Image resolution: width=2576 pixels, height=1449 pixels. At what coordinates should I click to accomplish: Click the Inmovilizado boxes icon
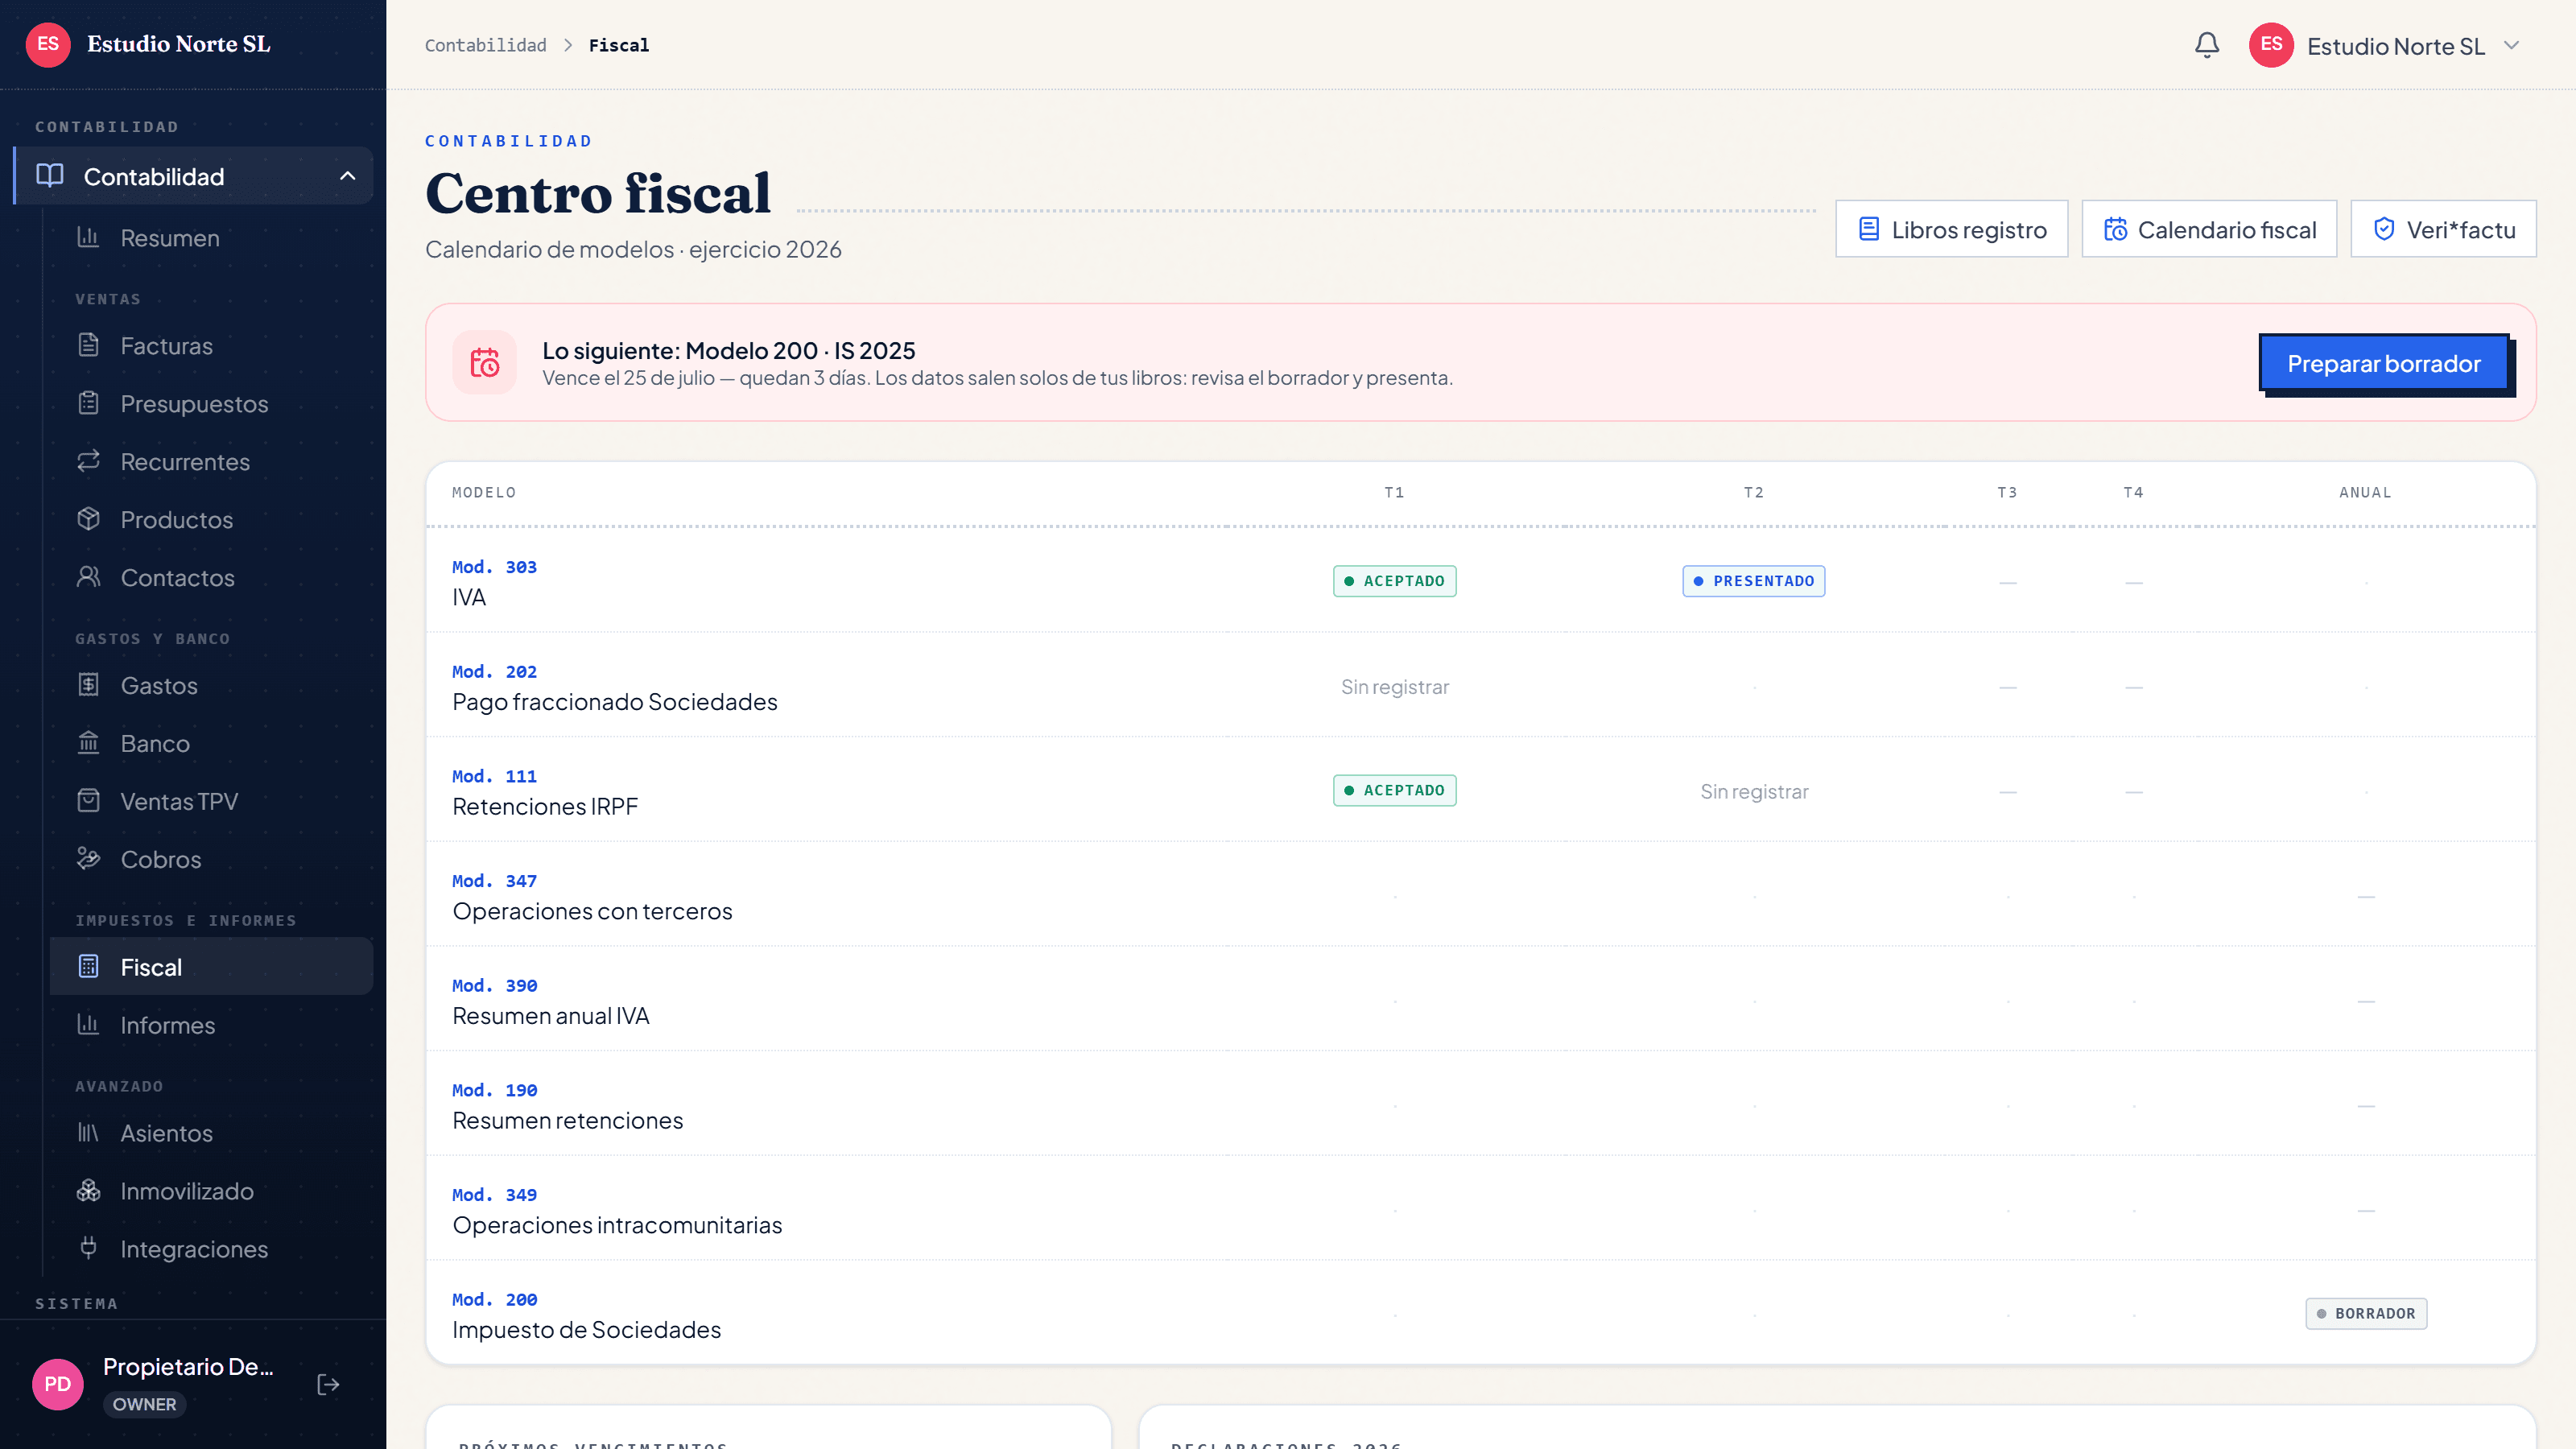coord(88,1191)
